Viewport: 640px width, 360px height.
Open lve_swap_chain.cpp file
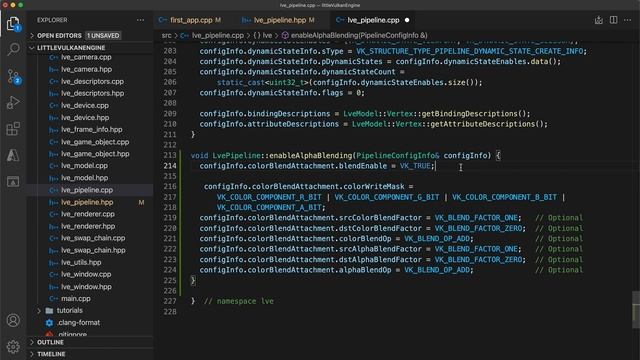click(x=93, y=238)
